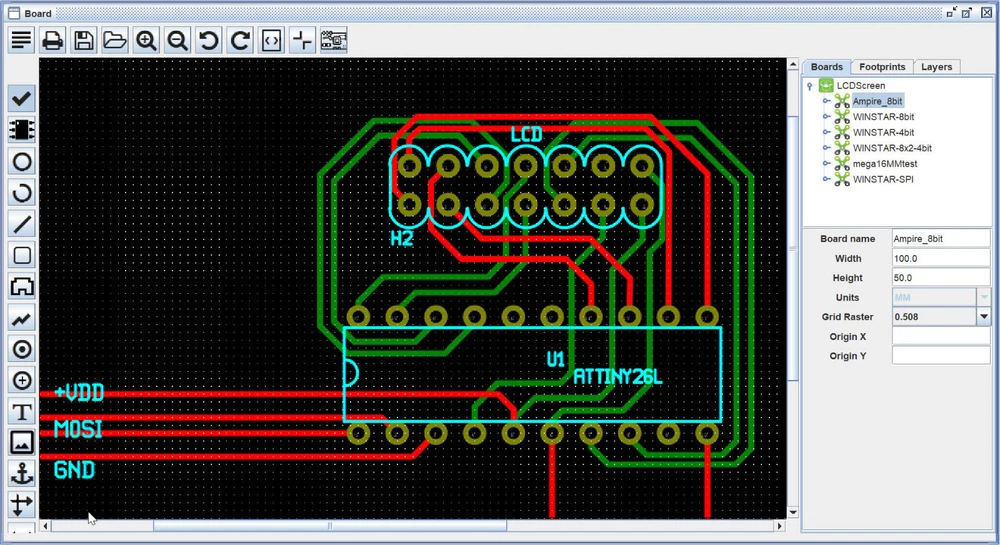Click the Zoom In magnifier
Viewport: 1000px width, 545px height.
(147, 41)
